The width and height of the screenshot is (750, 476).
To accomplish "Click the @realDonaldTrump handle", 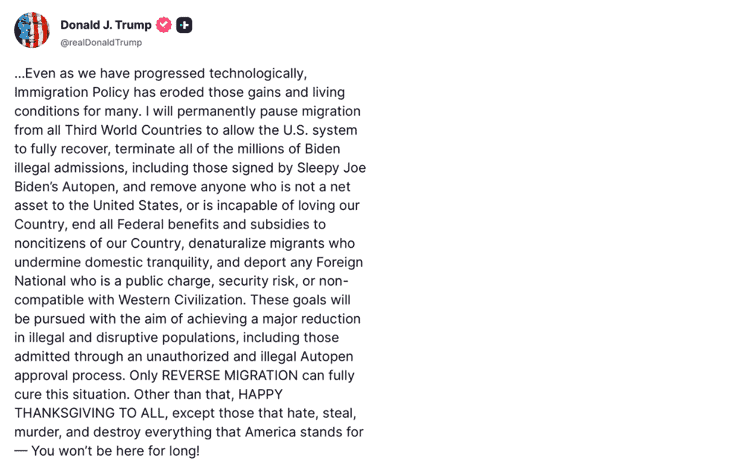I will tap(101, 43).
